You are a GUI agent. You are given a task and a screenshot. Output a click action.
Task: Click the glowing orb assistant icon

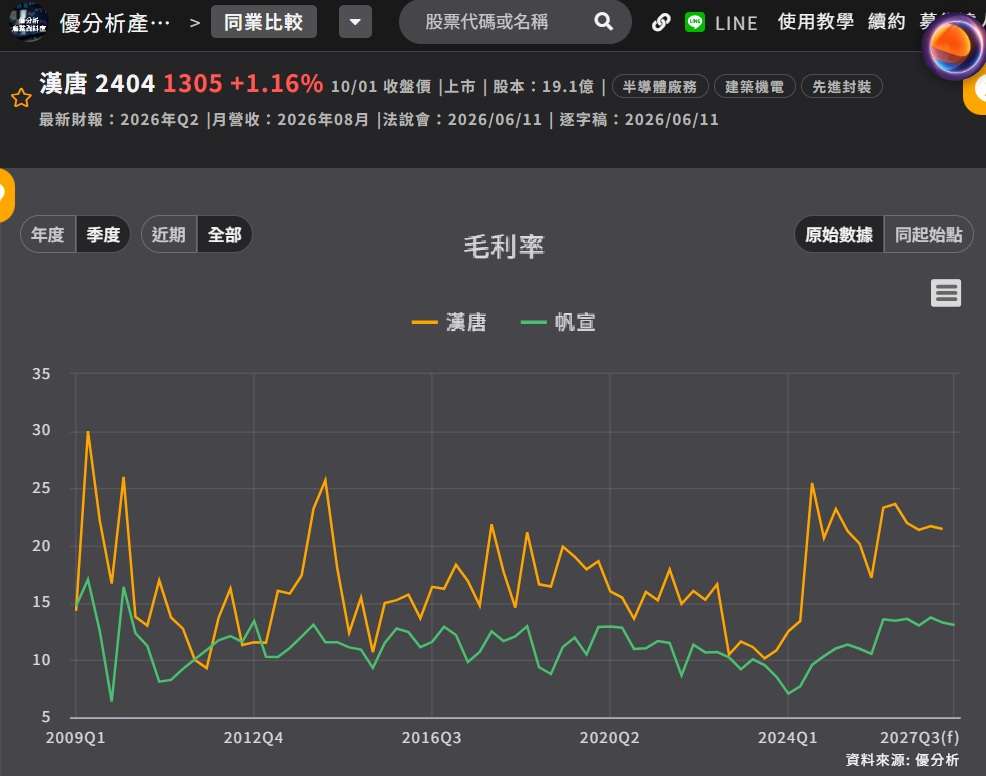point(955,48)
